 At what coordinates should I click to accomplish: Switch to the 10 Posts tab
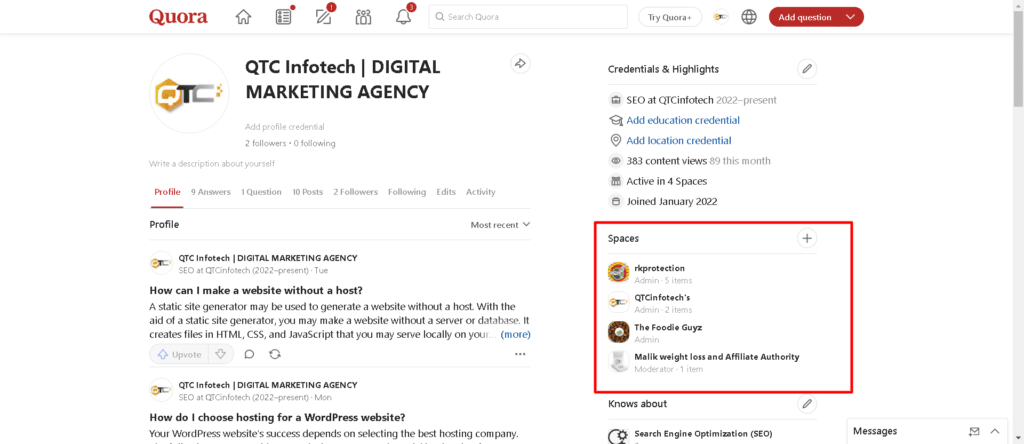pyautogui.click(x=308, y=192)
